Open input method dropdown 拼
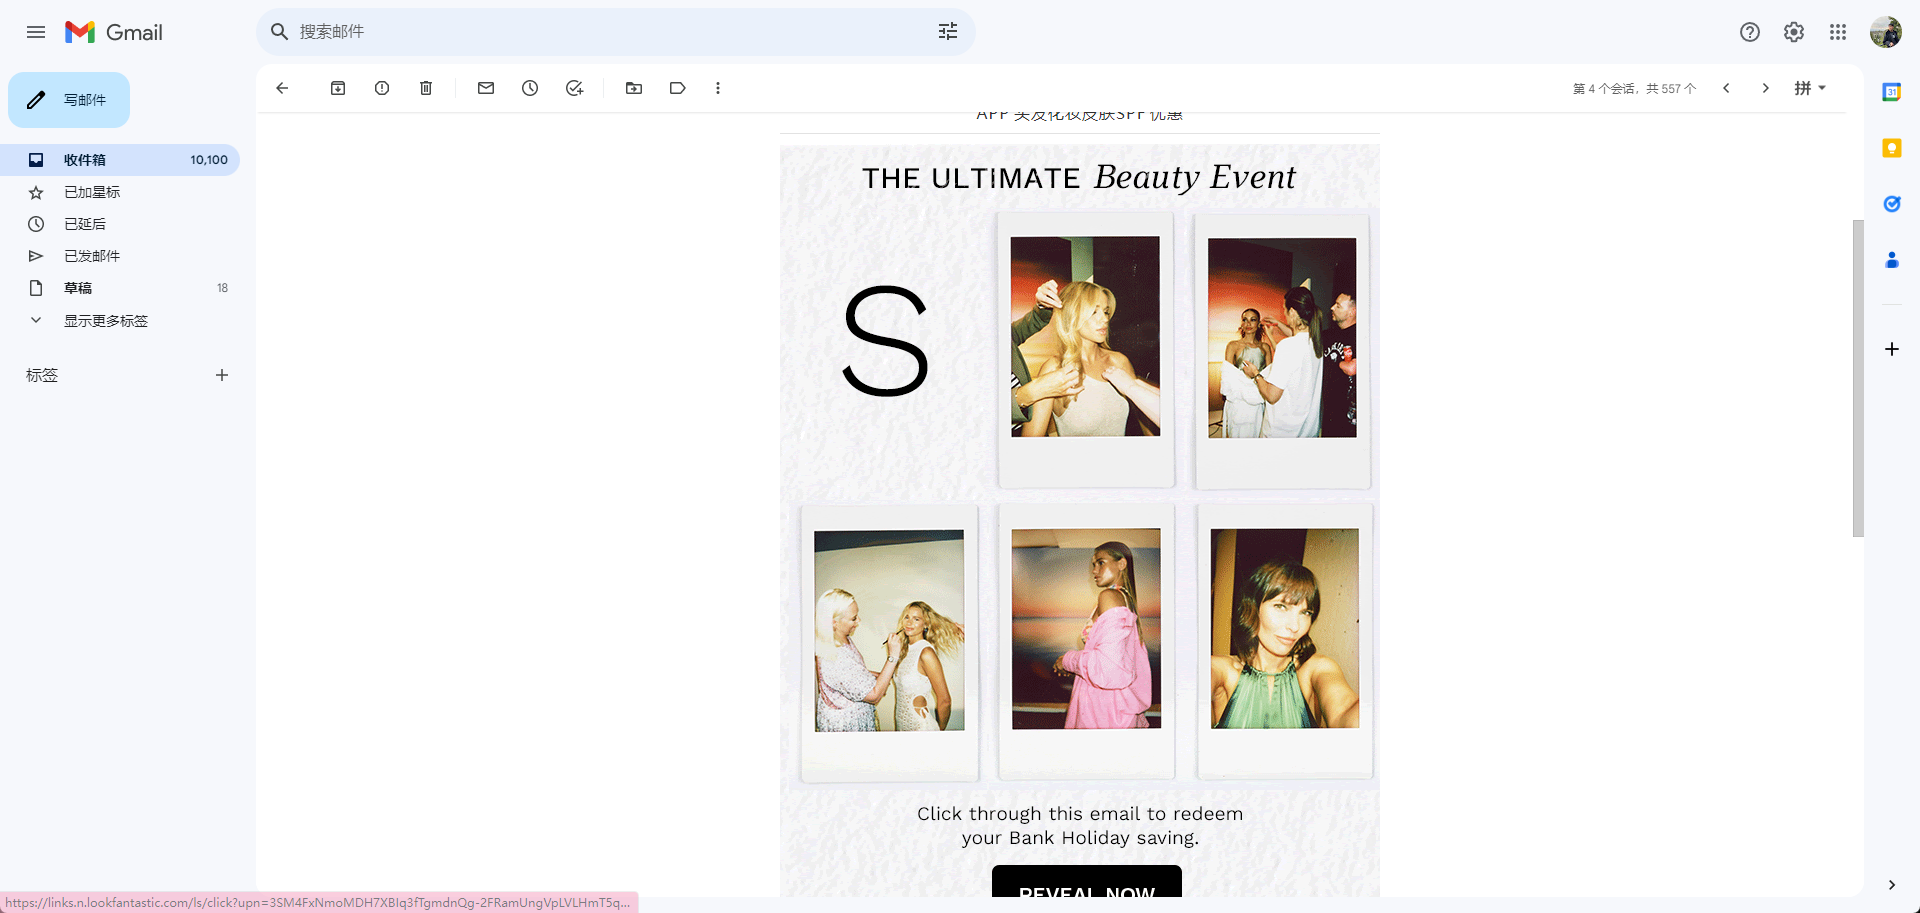The image size is (1920, 913). pyautogui.click(x=1810, y=88)
